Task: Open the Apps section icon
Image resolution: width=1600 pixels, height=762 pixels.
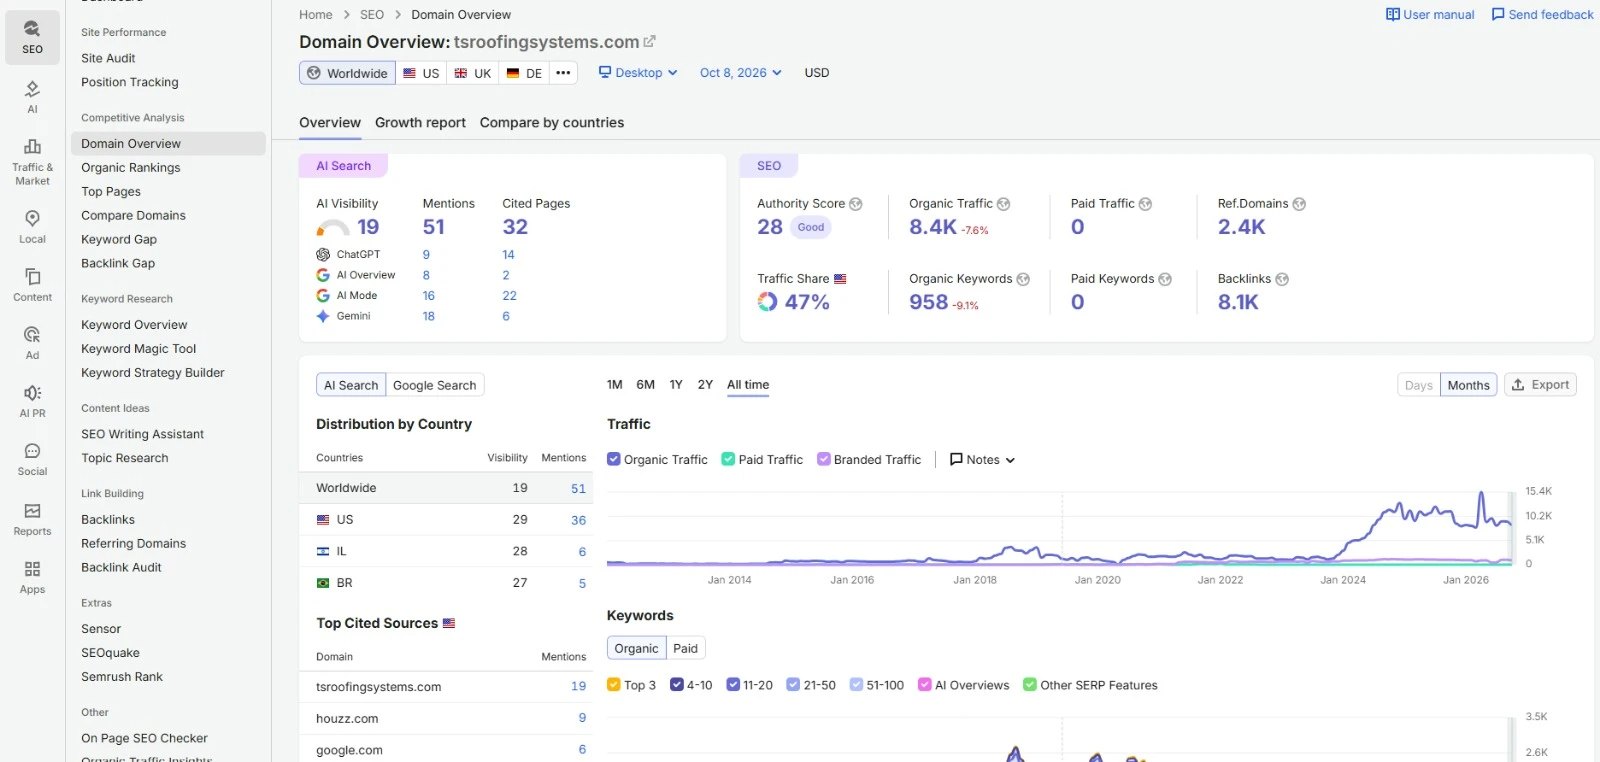Action: (32, 568)
